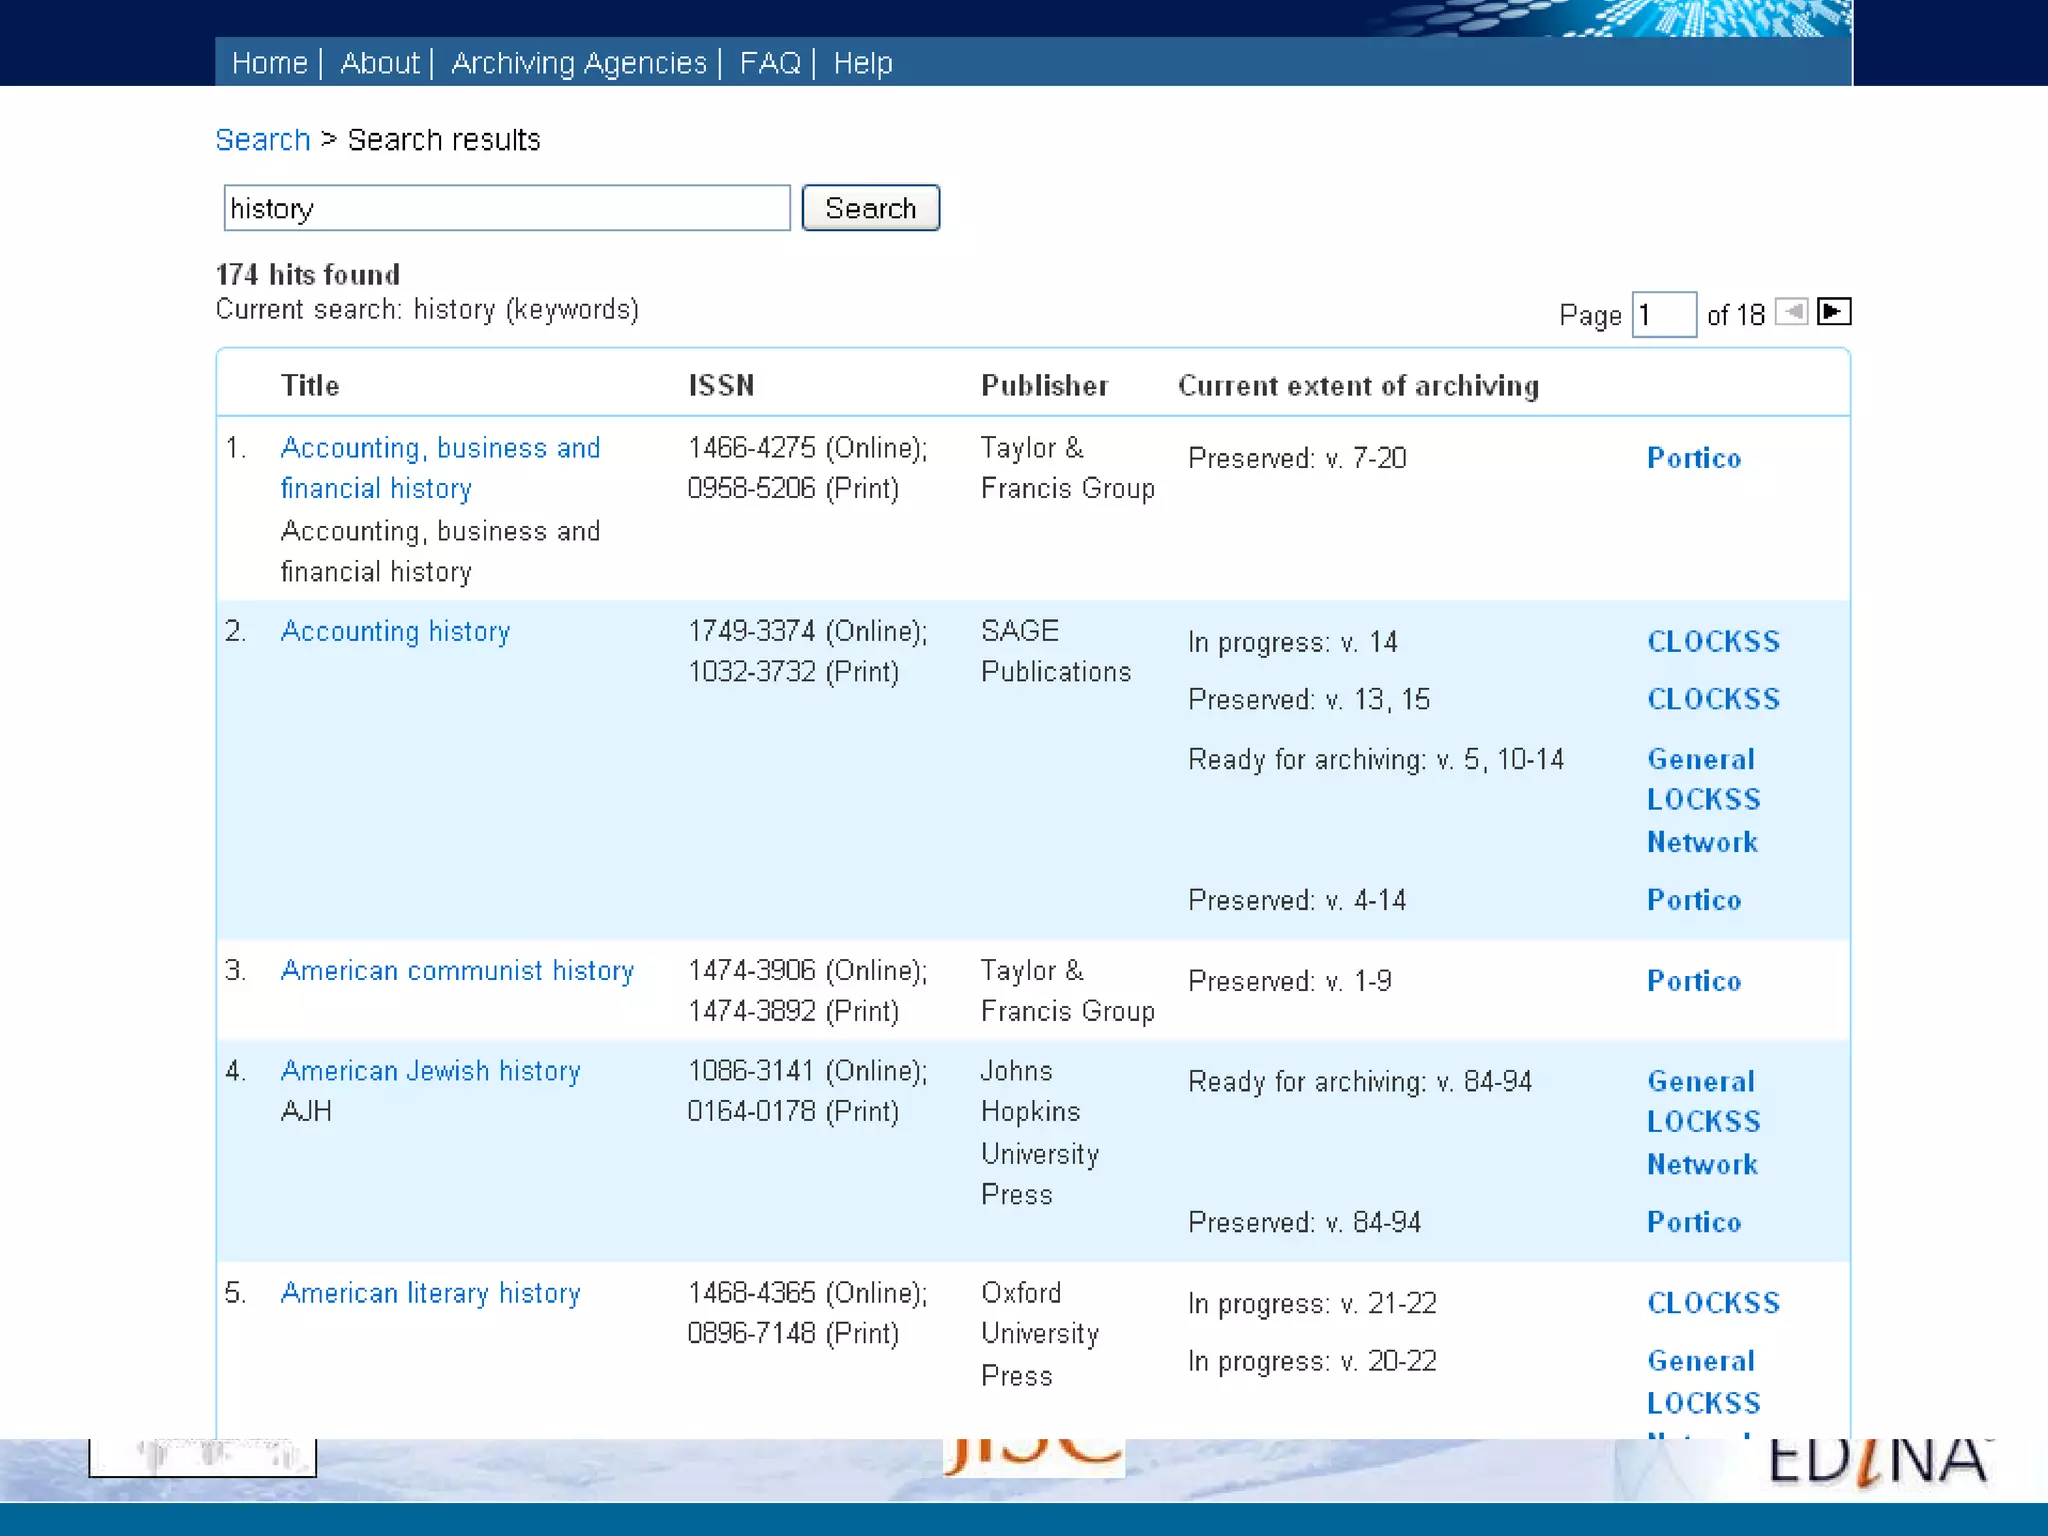
Task: Click the previous page arrow icon
Action: tap(1791, 312)
